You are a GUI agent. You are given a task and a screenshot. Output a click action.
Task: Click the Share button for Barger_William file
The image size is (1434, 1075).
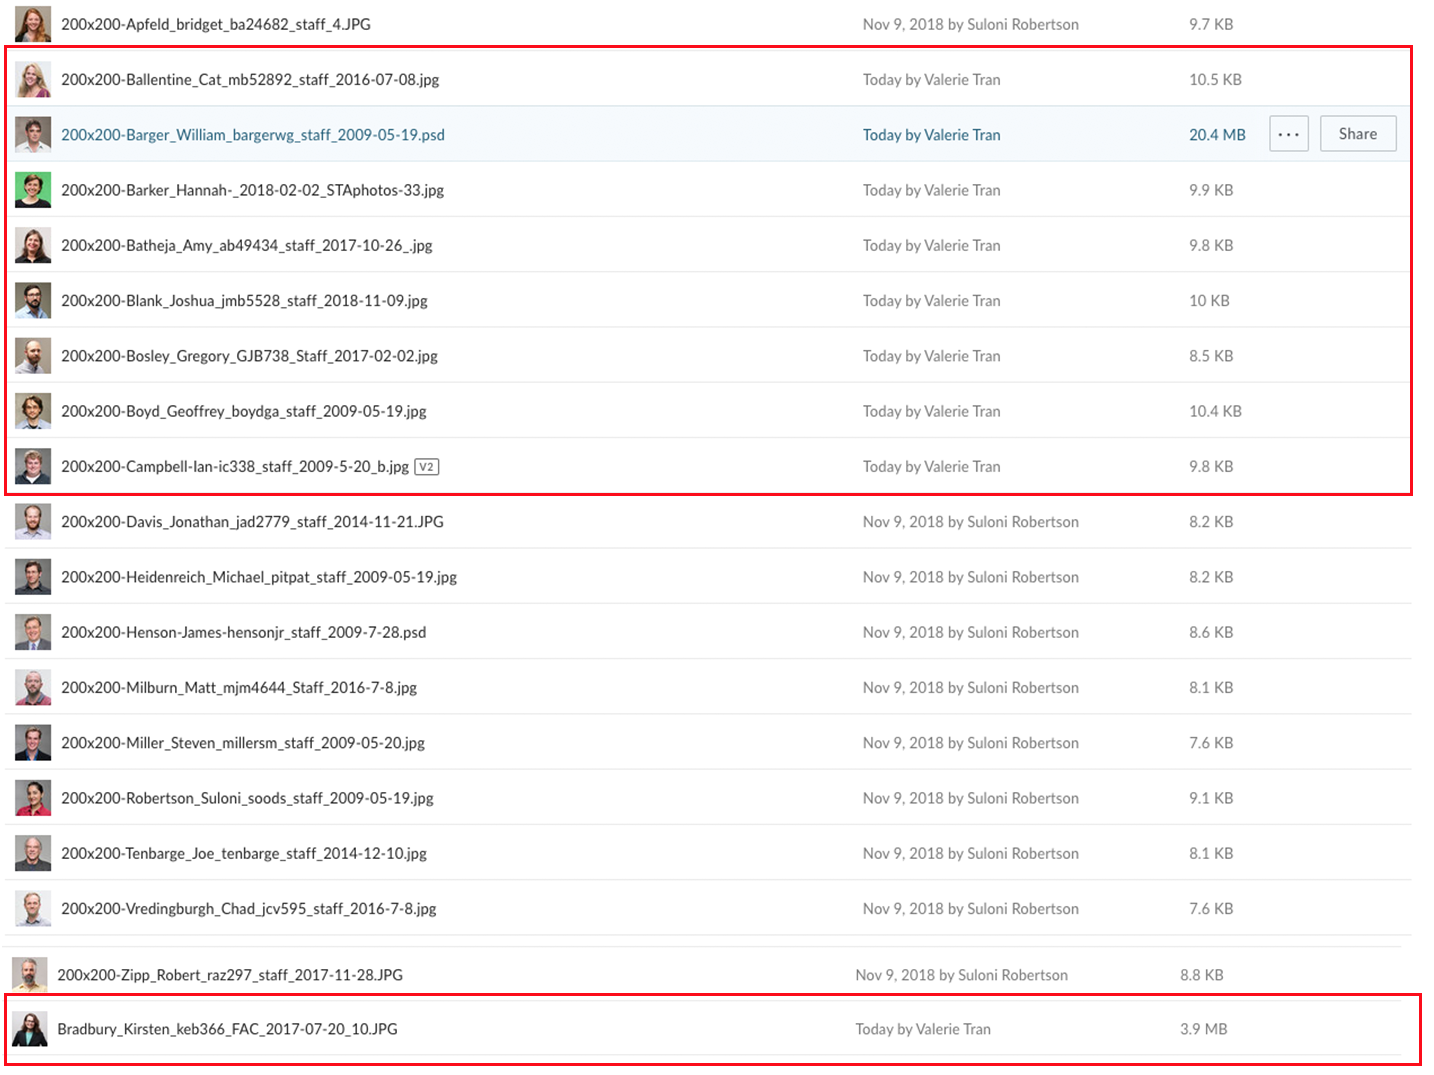(1358, 134)
